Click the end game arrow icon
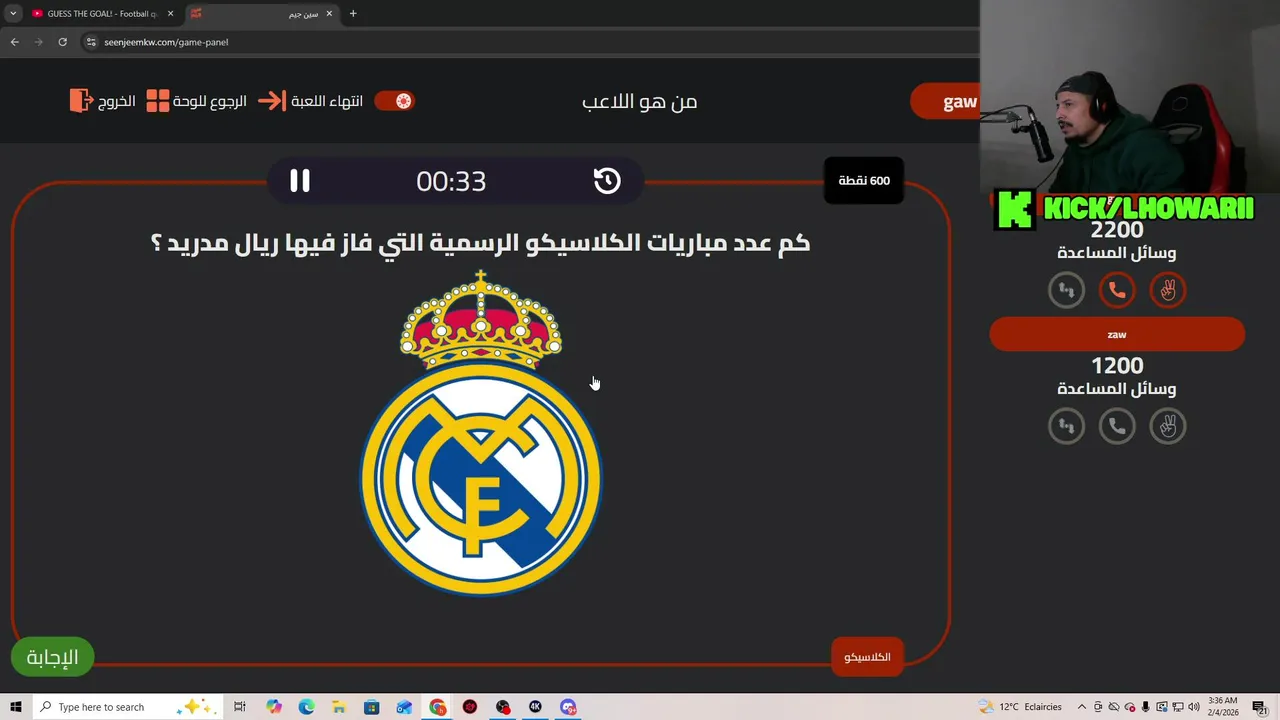 [x=272, y=101]
